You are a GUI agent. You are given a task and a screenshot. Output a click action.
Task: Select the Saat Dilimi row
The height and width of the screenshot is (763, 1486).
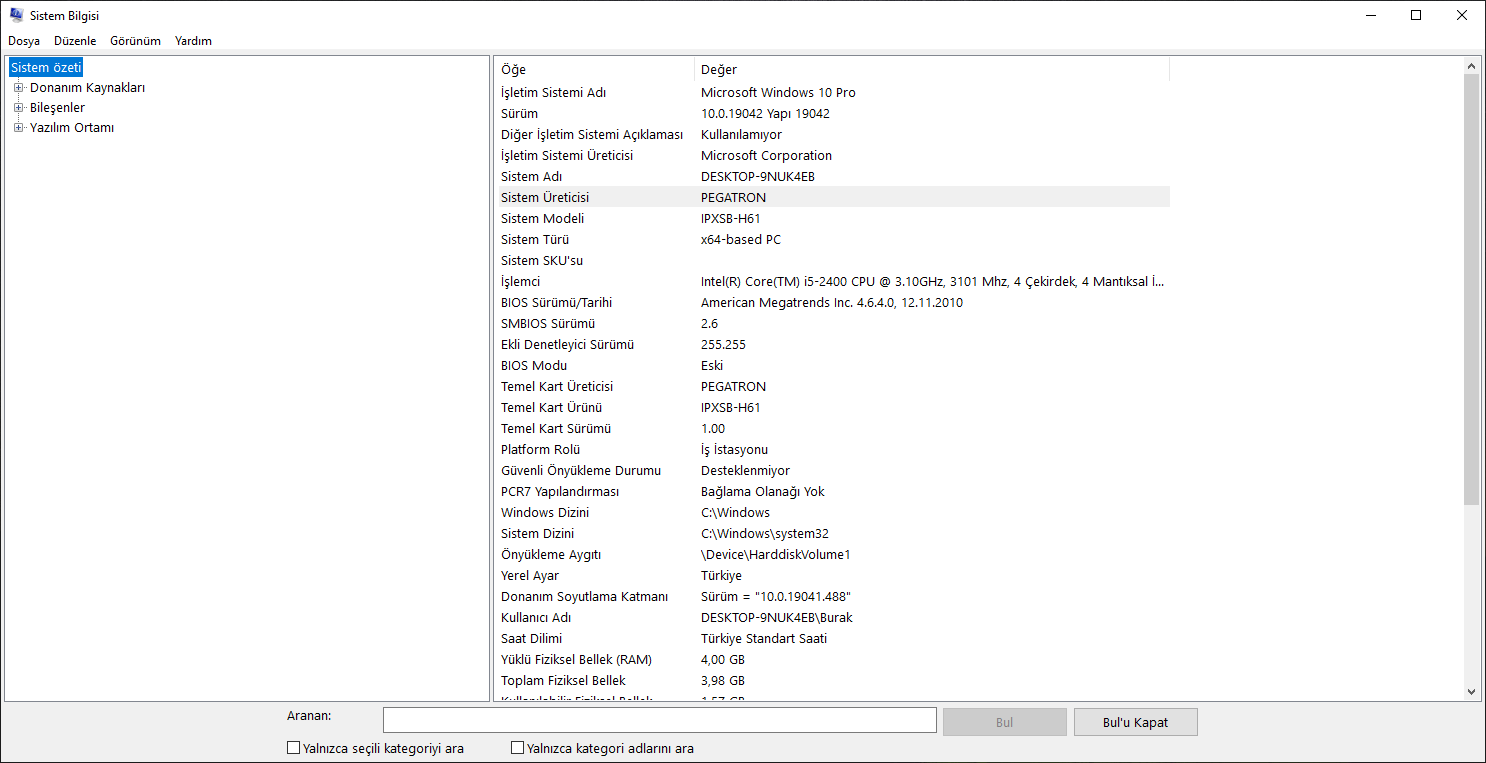point(834,638)
